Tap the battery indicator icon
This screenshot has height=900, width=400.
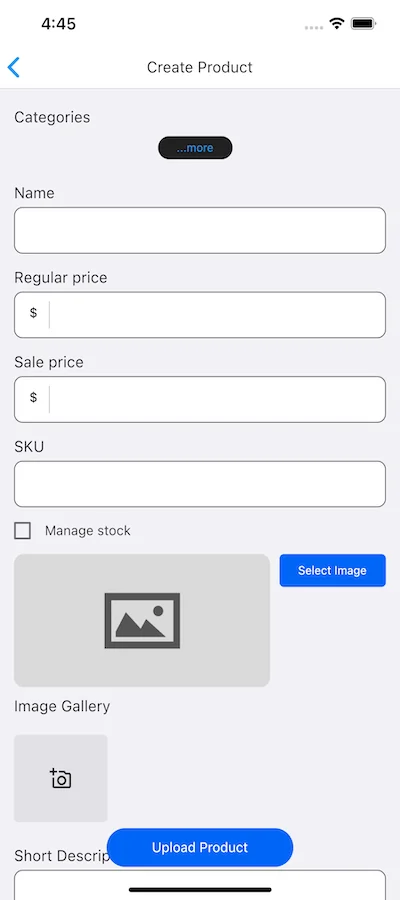364,24
